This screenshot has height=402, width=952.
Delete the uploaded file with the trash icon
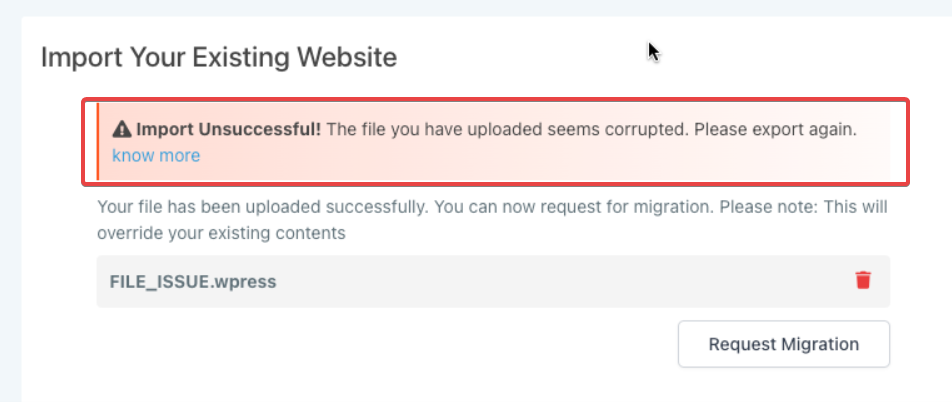tap(863, 281)
